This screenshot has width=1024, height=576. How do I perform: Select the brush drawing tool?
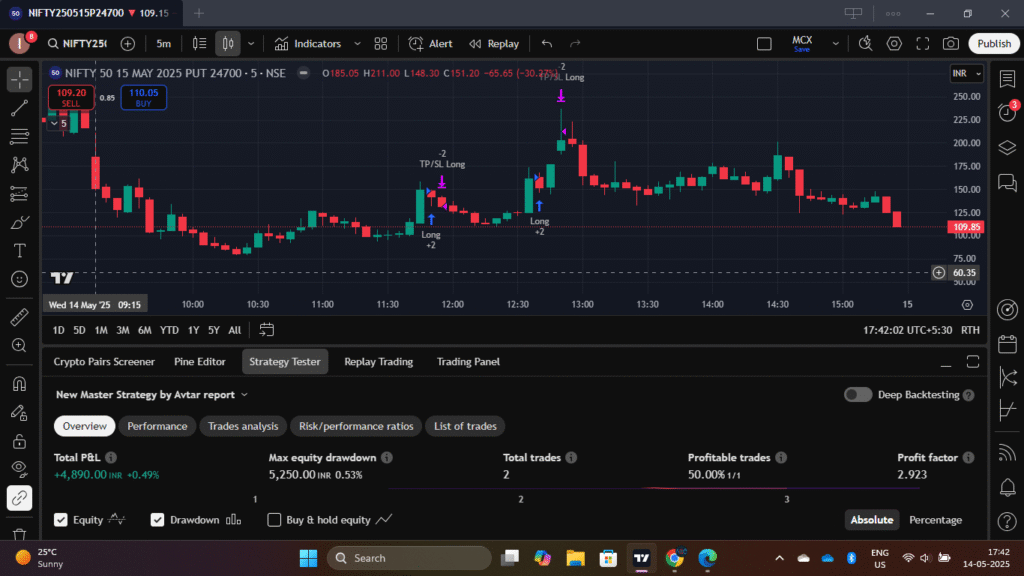tap(20, 223)
